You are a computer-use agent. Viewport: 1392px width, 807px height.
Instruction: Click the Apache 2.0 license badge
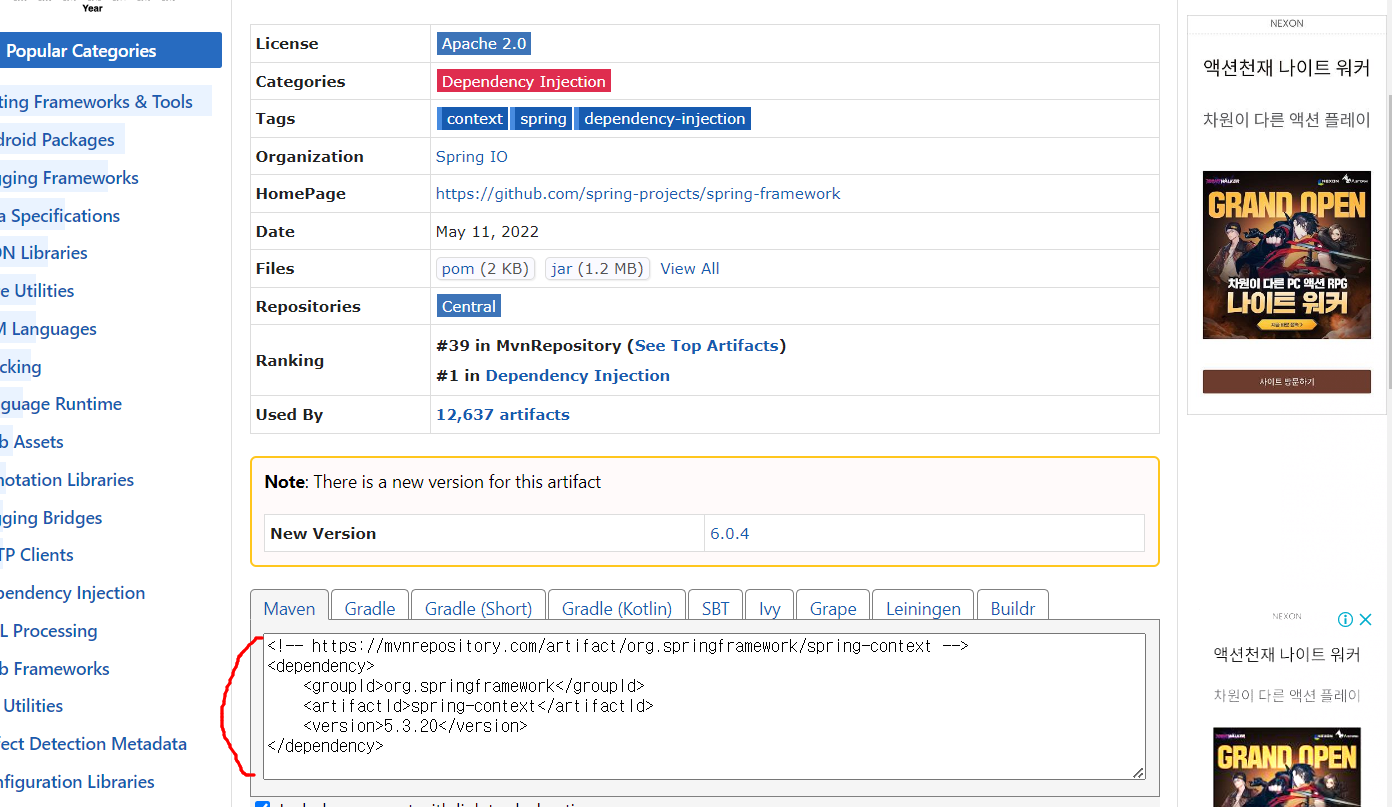coord(484,44)
